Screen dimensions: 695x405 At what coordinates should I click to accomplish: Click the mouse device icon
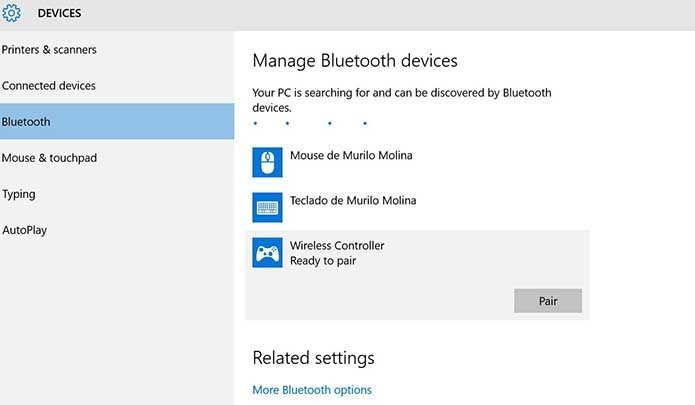[x=267, y=162]
